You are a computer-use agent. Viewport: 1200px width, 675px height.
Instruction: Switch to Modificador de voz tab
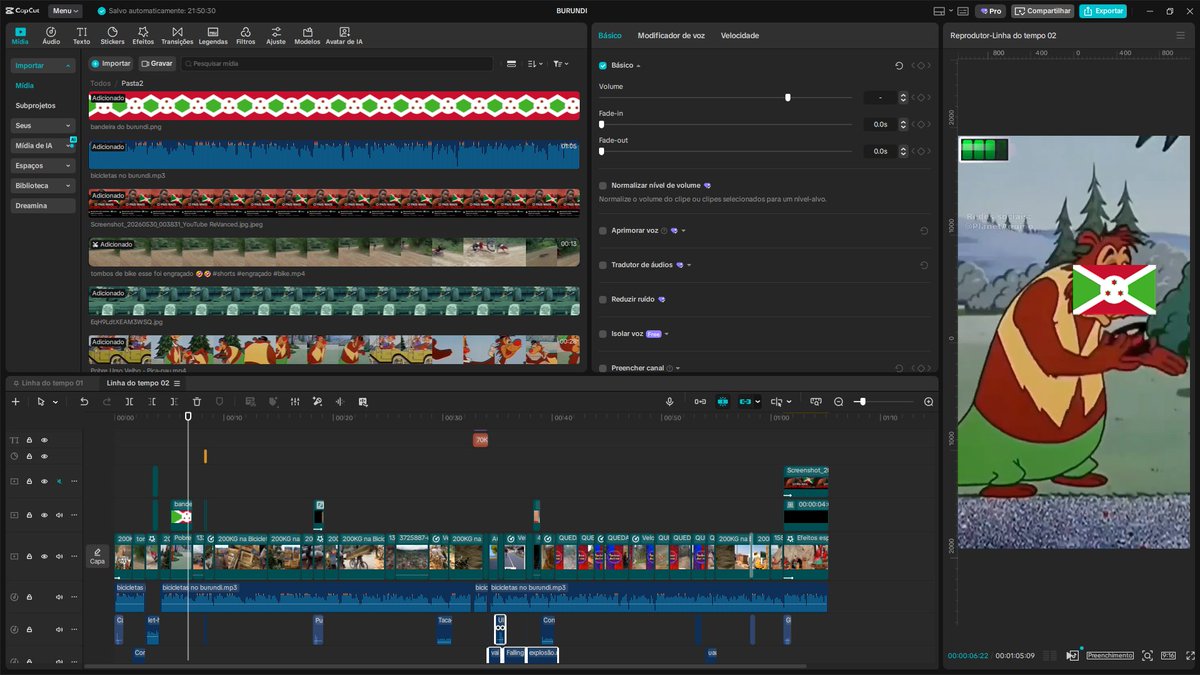point(671,35)
